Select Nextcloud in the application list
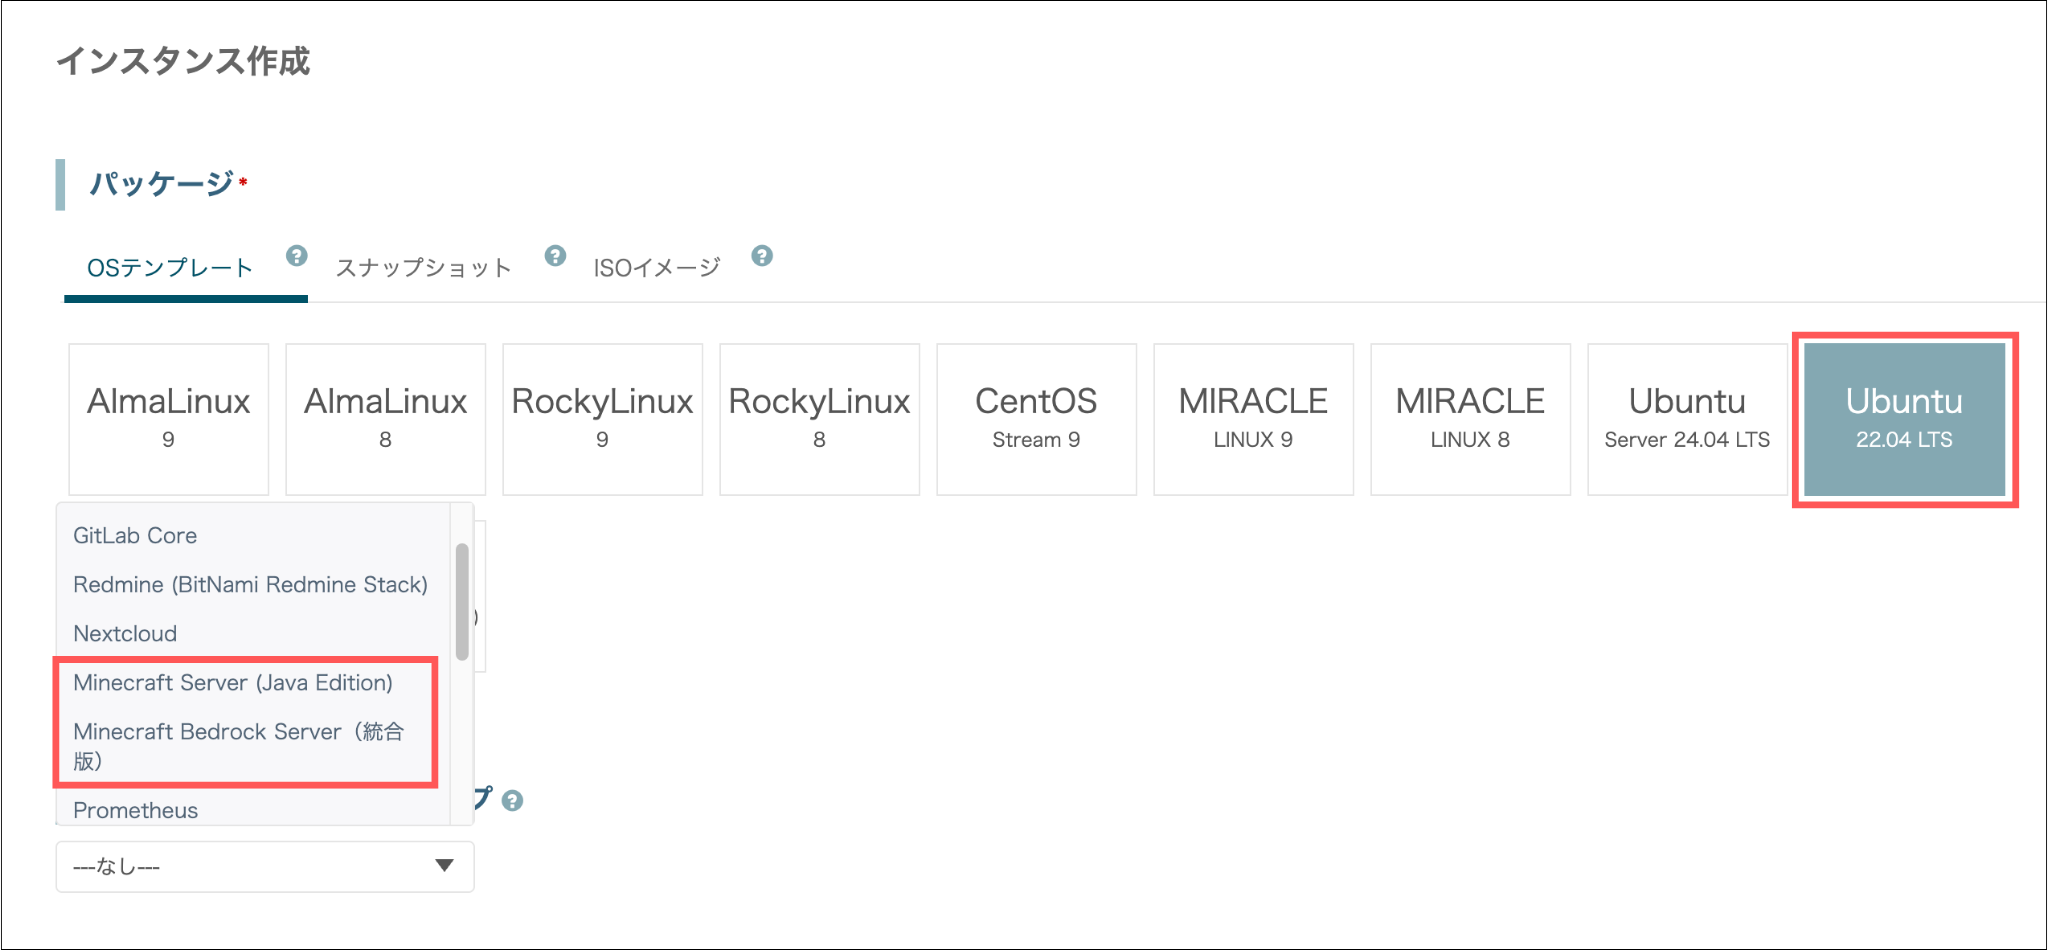Viewport: 2048px width, 950px height. tap(125, 634)
